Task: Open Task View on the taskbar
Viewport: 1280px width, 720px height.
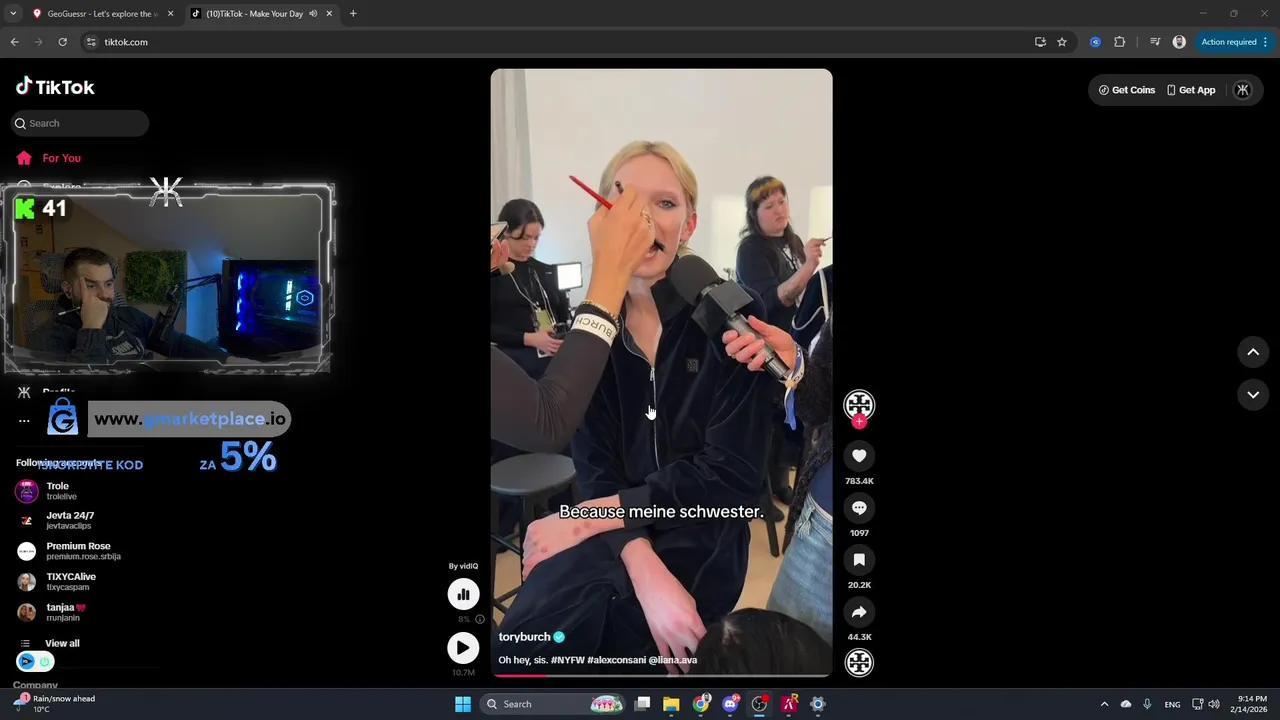Action: (x=643, y=704)
